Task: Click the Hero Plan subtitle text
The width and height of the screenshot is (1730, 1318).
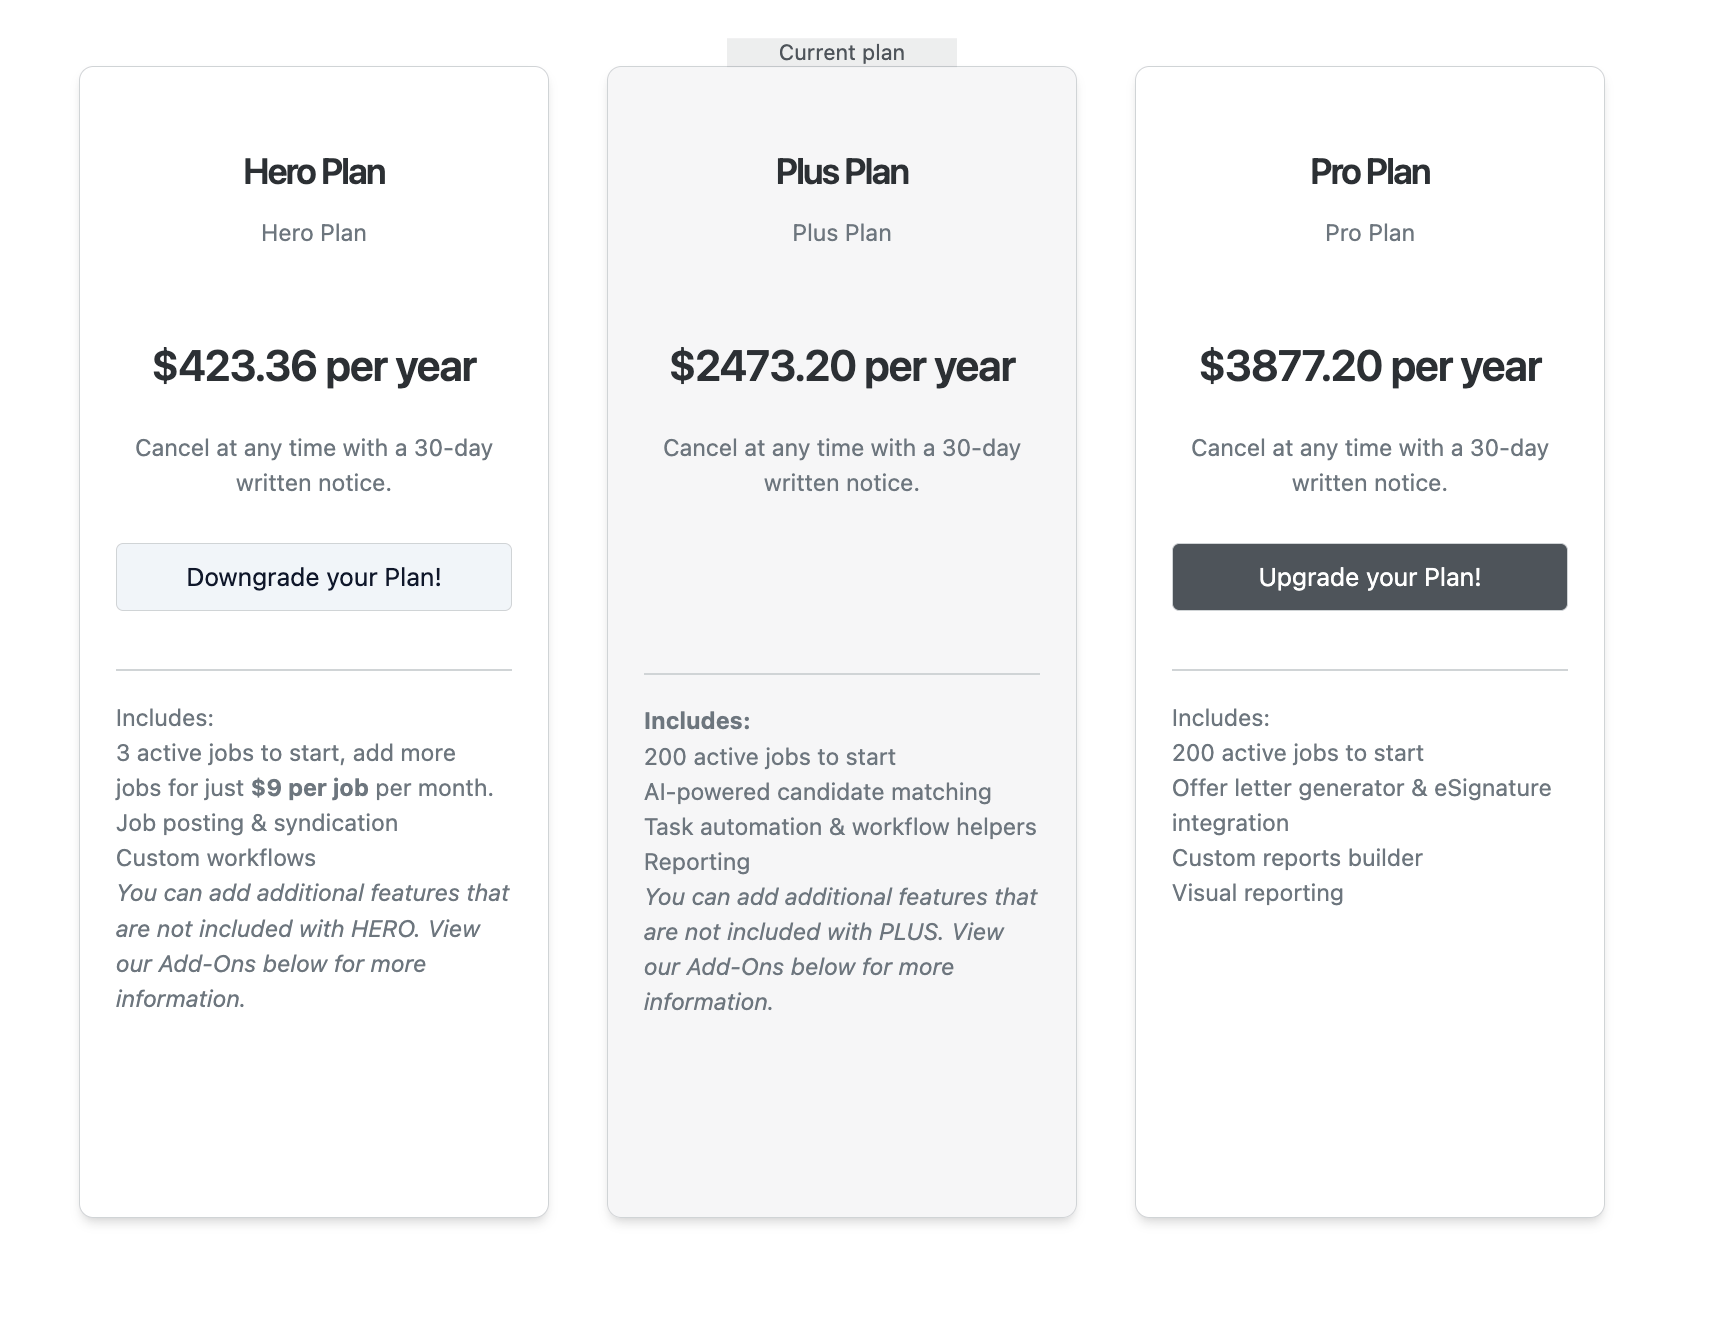Action: pos(313,233)
